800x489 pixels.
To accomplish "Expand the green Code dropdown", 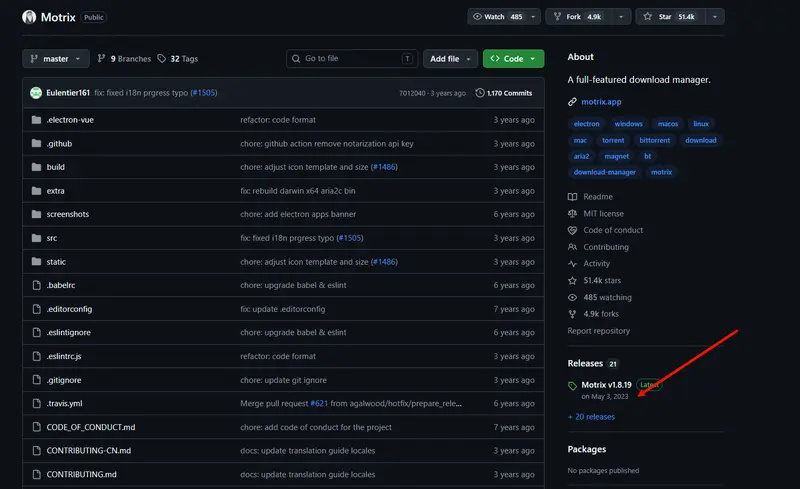I will coord(513,59).
